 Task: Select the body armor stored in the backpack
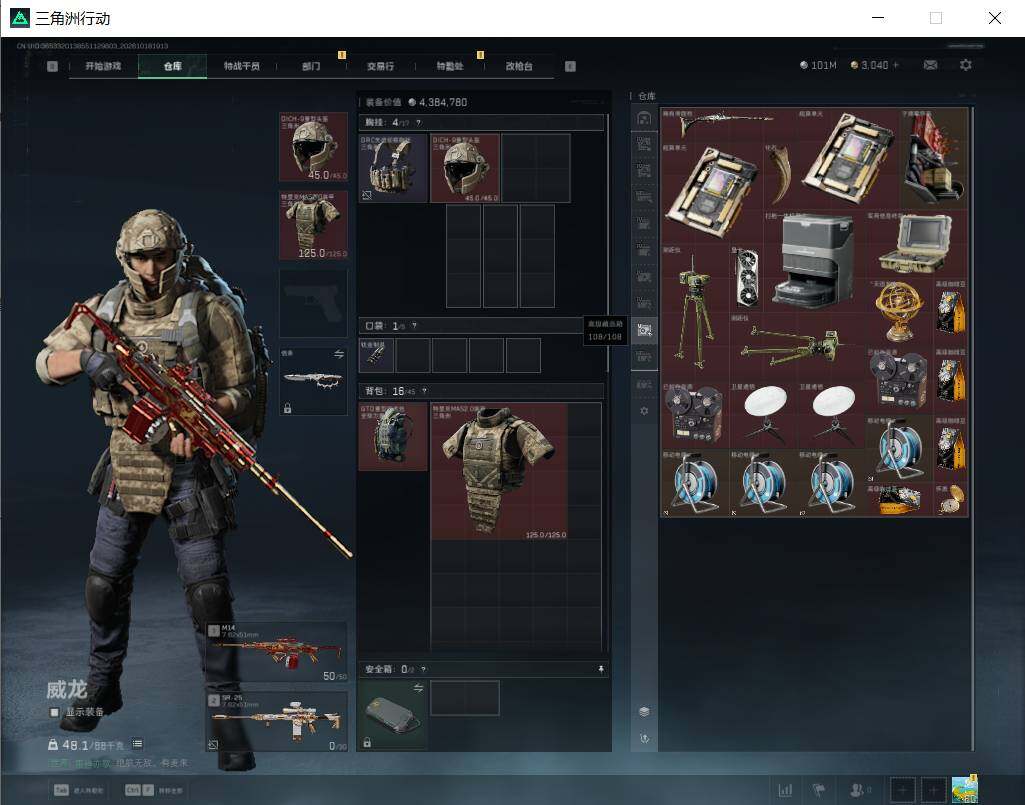(x=499, y=471)
